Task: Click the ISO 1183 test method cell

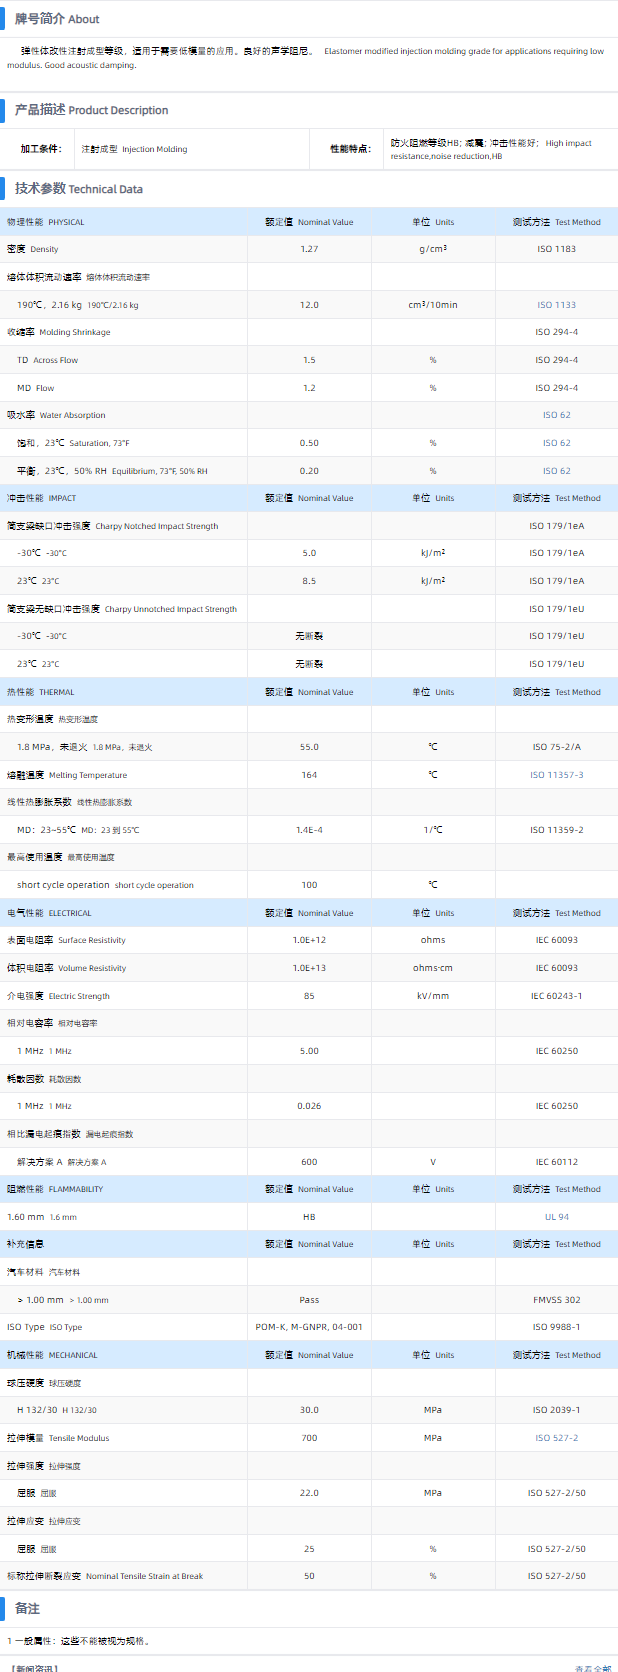Action: 556,249
